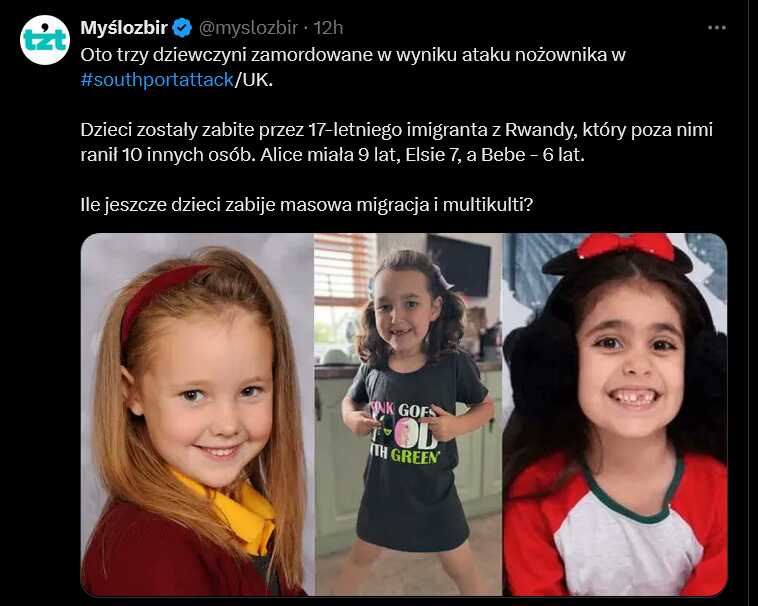Click the window blinds in the middle photo
This screenshot has height=606, width=758.
(345, 269)
